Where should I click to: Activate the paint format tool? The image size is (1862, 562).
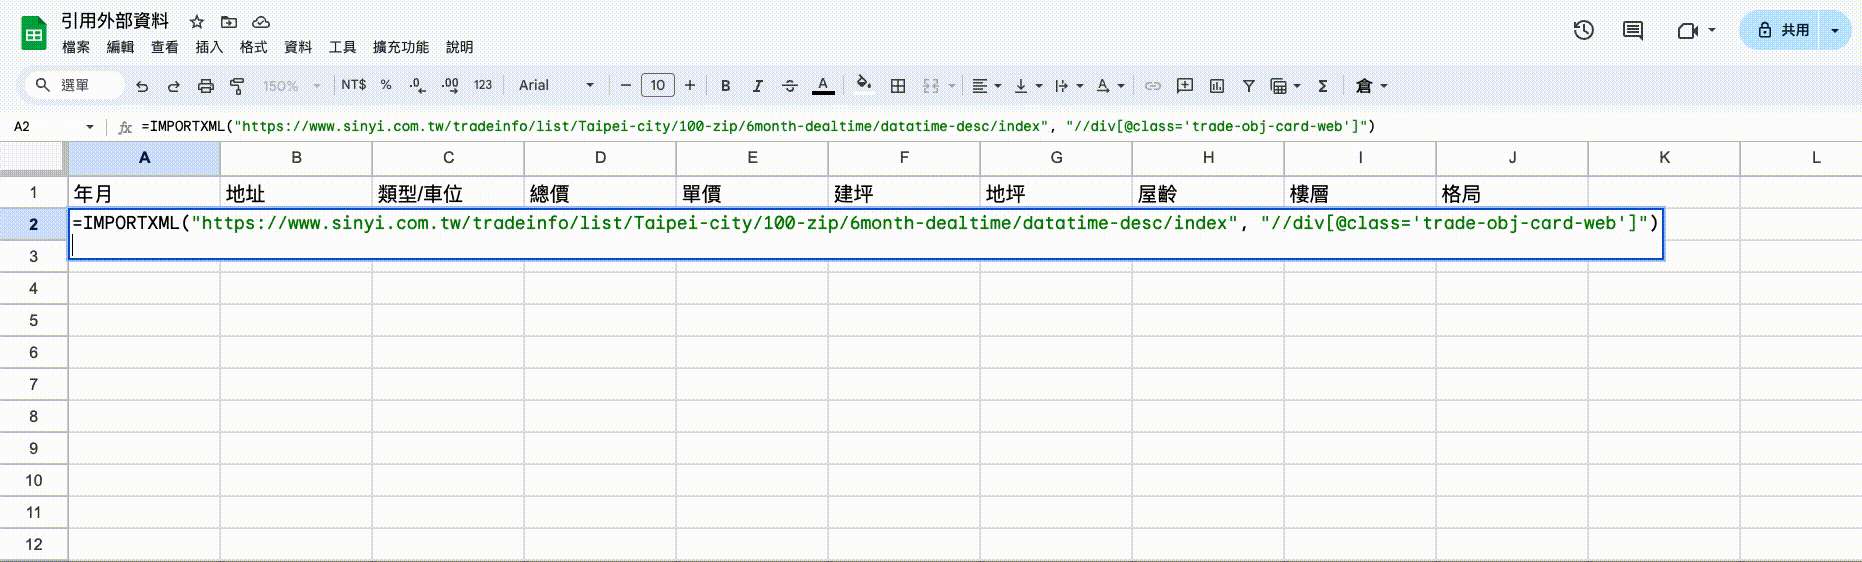click(x=237, y=86)
